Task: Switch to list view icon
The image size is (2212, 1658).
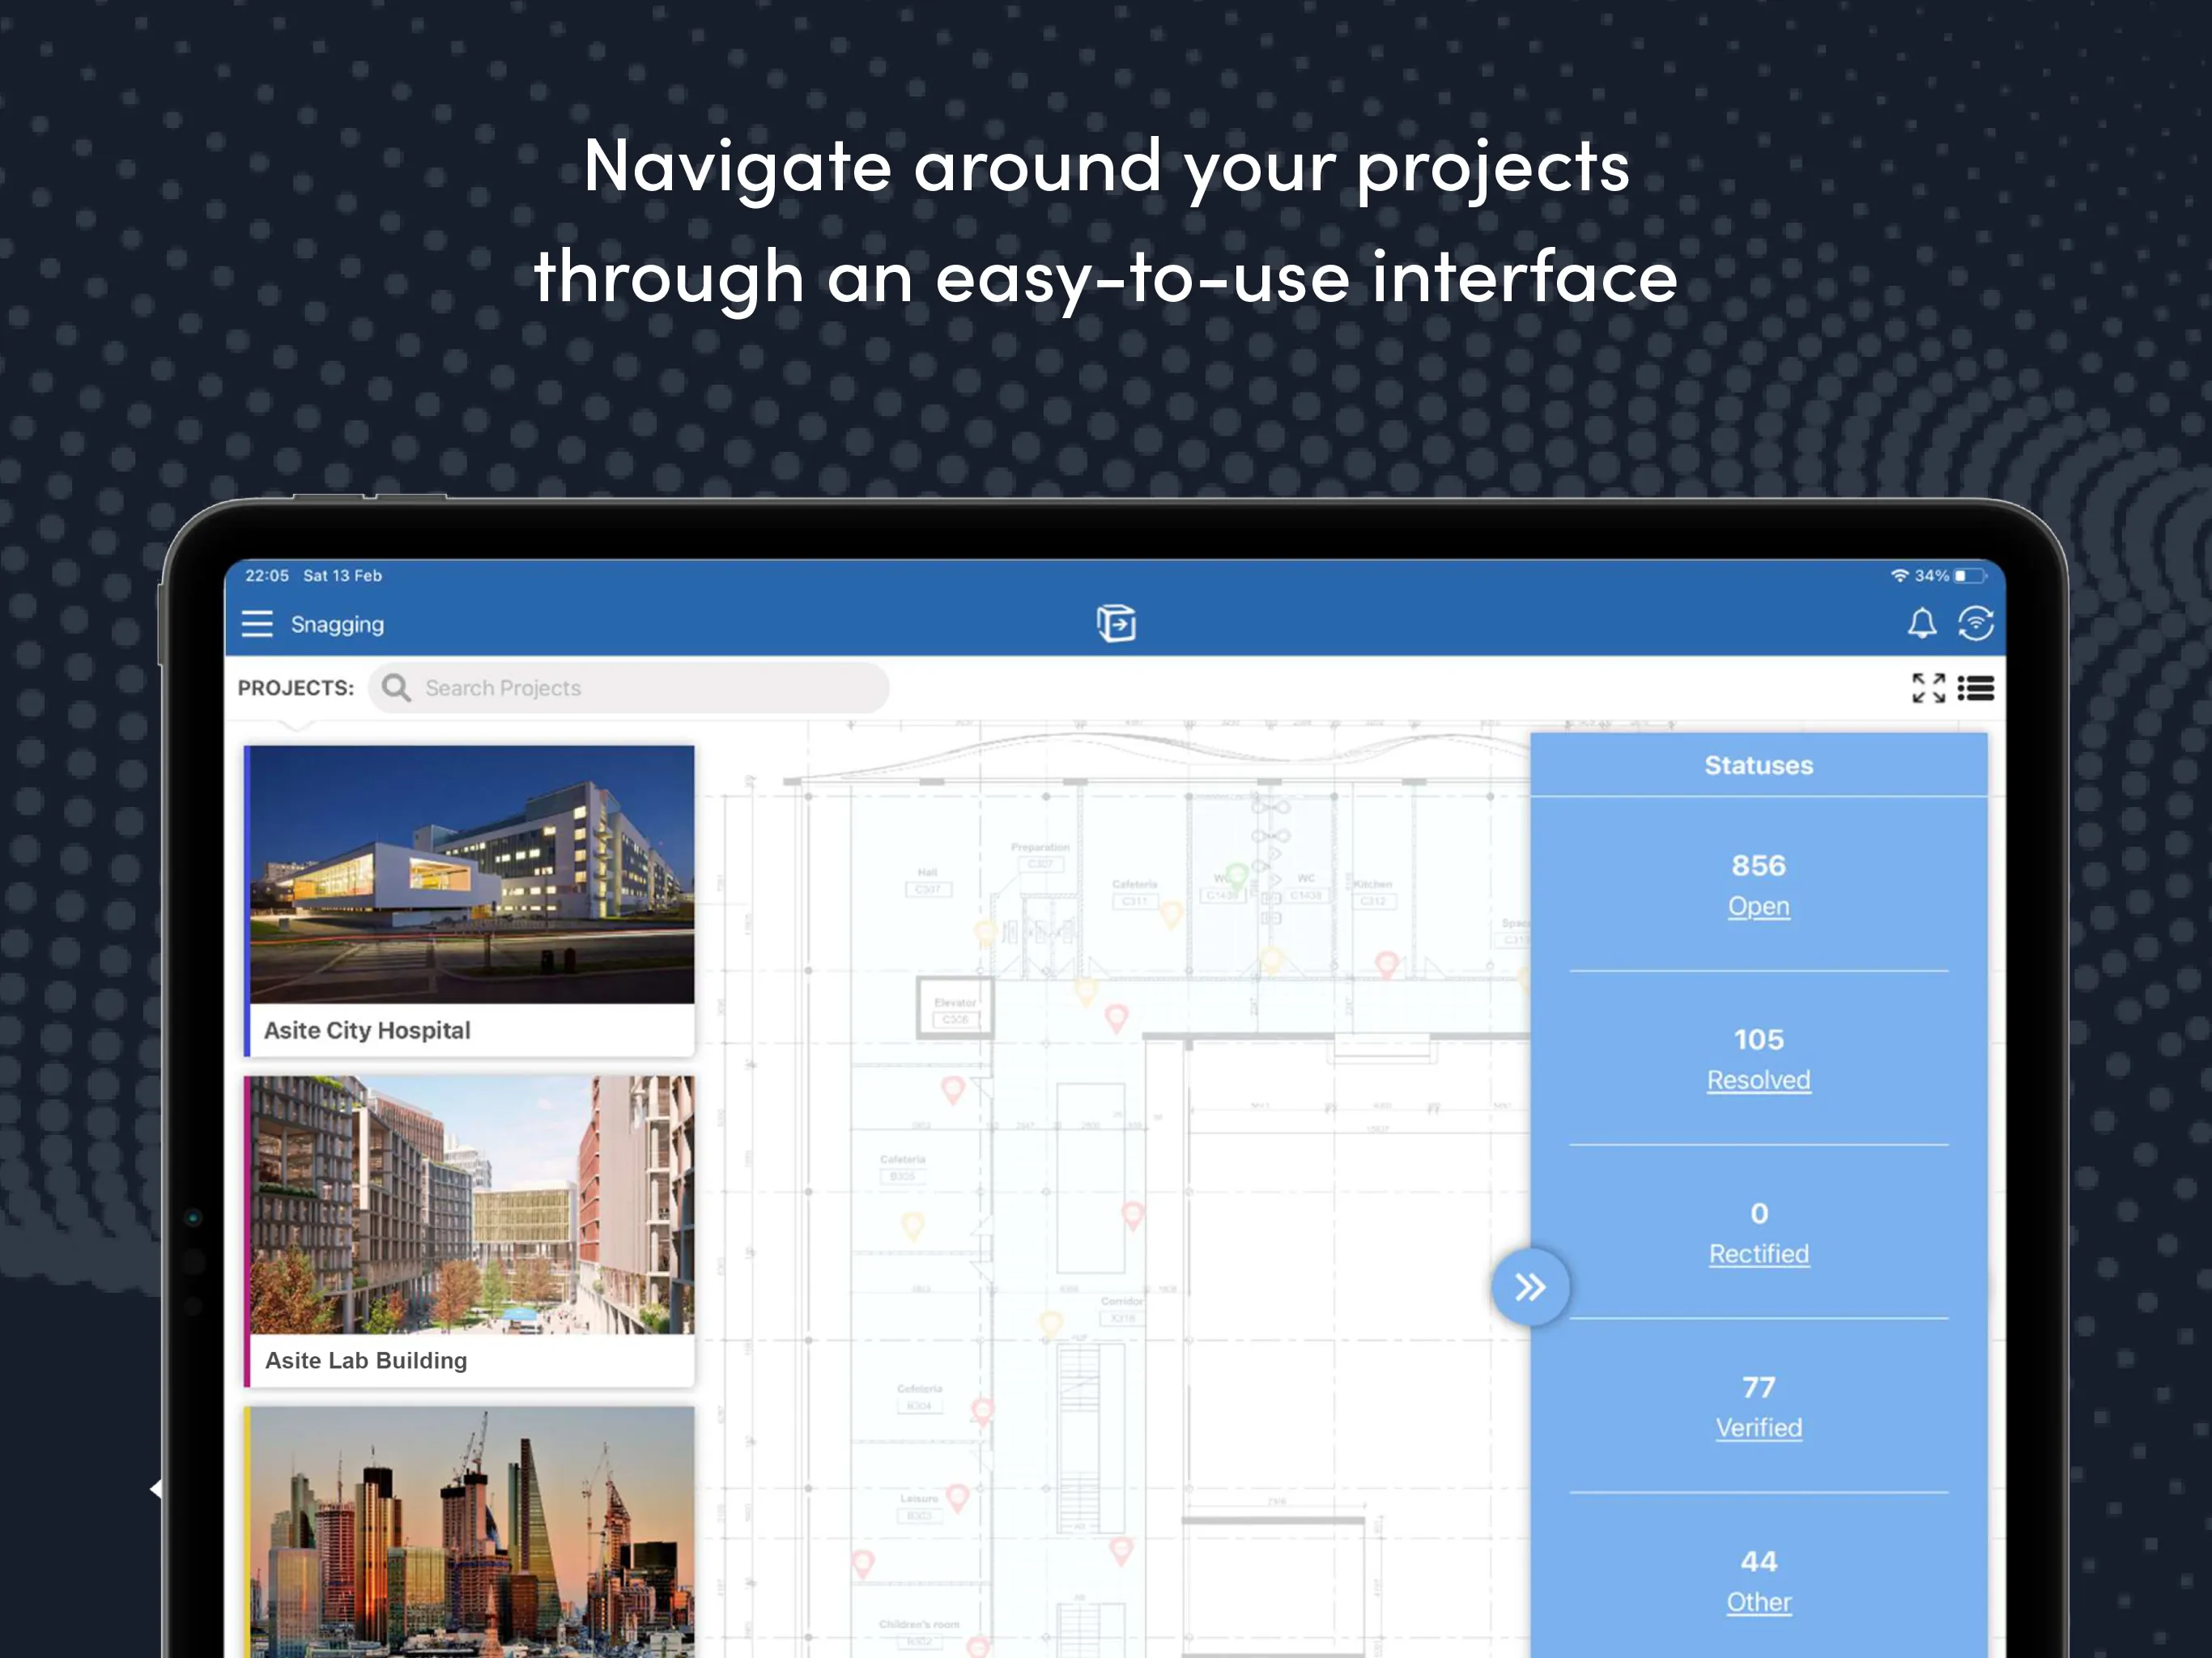Action: click(x=1976, y=688)
